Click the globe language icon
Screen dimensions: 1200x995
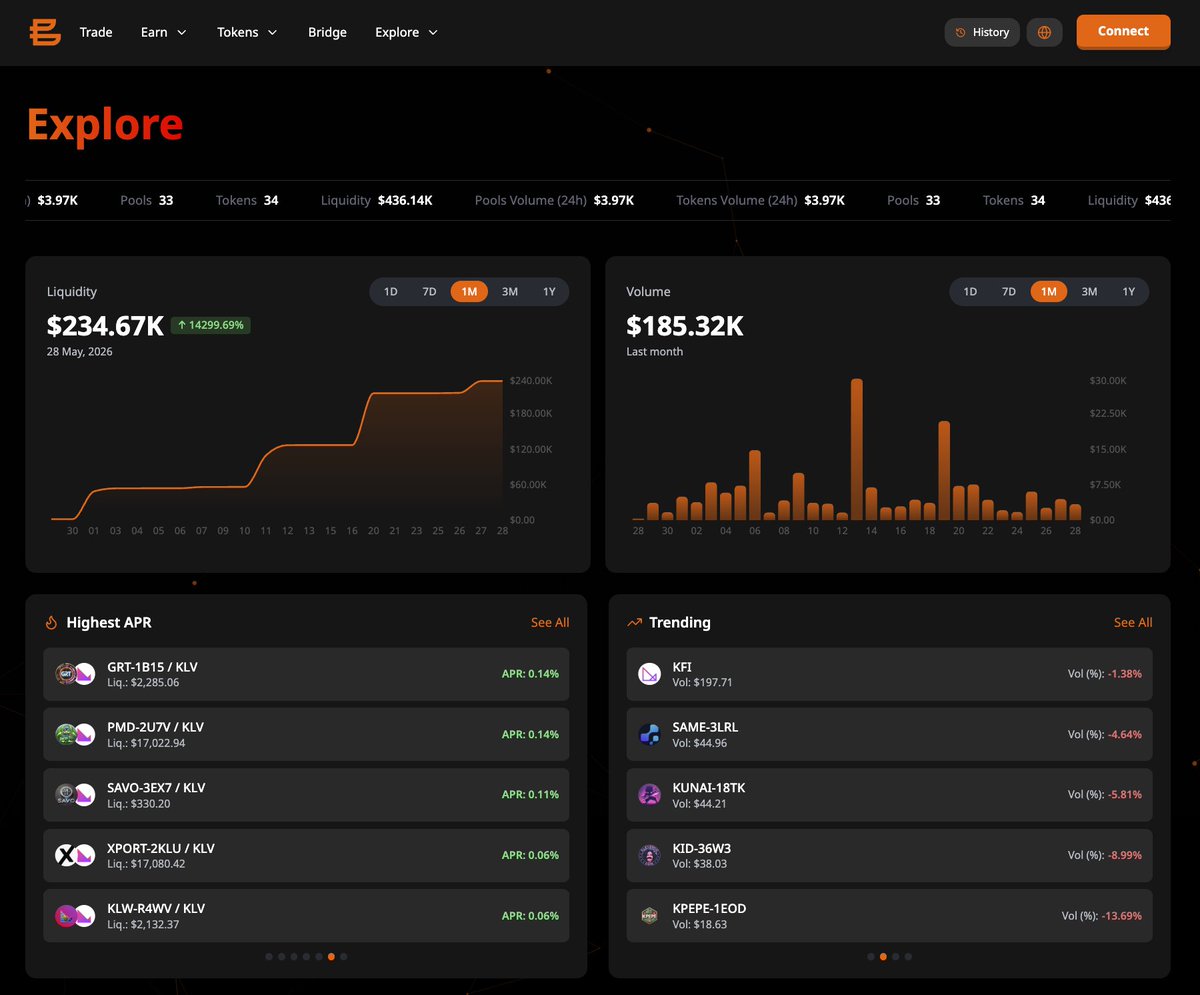(1044, 32)
